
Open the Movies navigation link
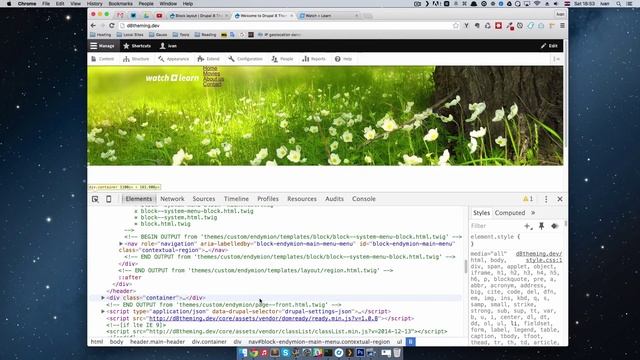(x=211, y=74)
